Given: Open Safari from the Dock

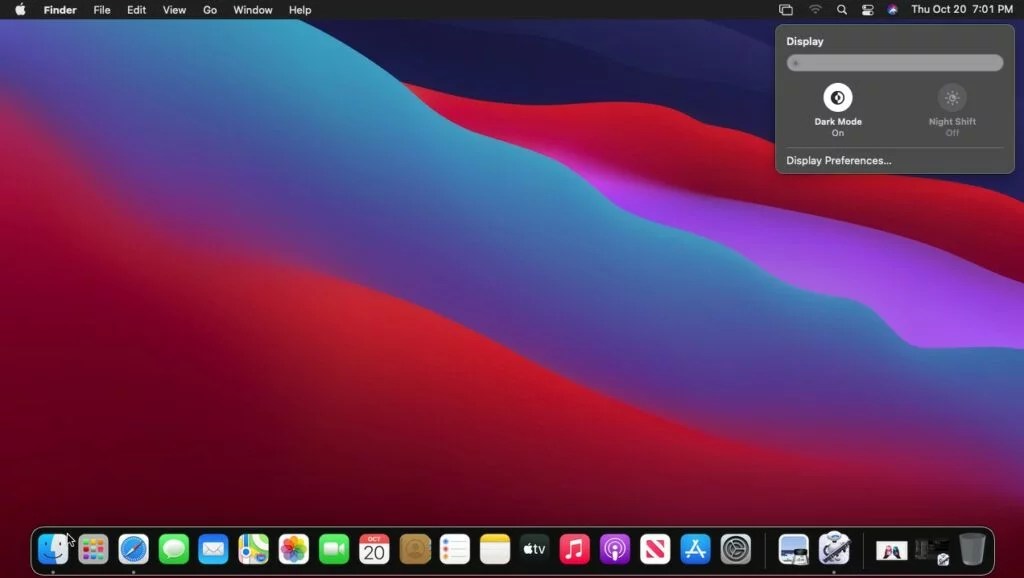Looking at the screenshot, I should 133,549.
